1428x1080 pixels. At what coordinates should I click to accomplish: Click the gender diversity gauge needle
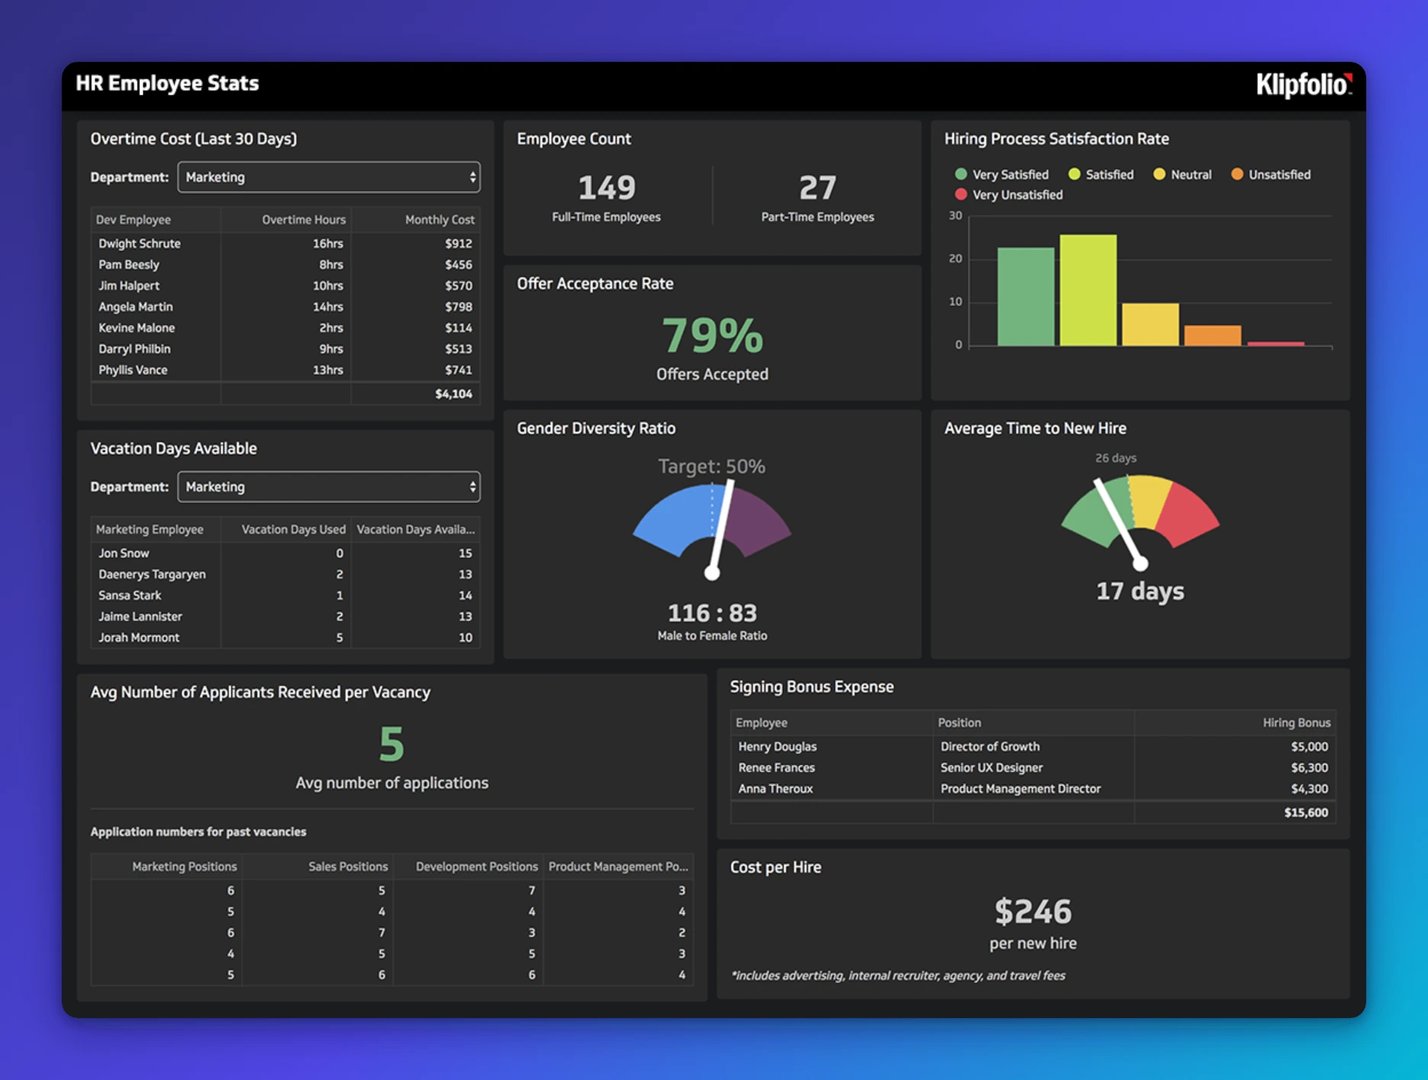(721, 528)
